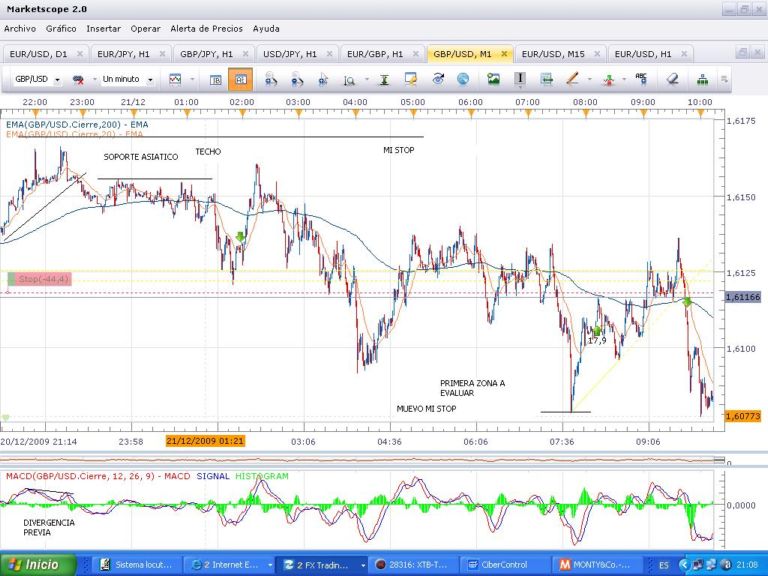Close the GBP/USD, M1 tab
Screen dimensions: 768x576
click(x=505, y=53)
